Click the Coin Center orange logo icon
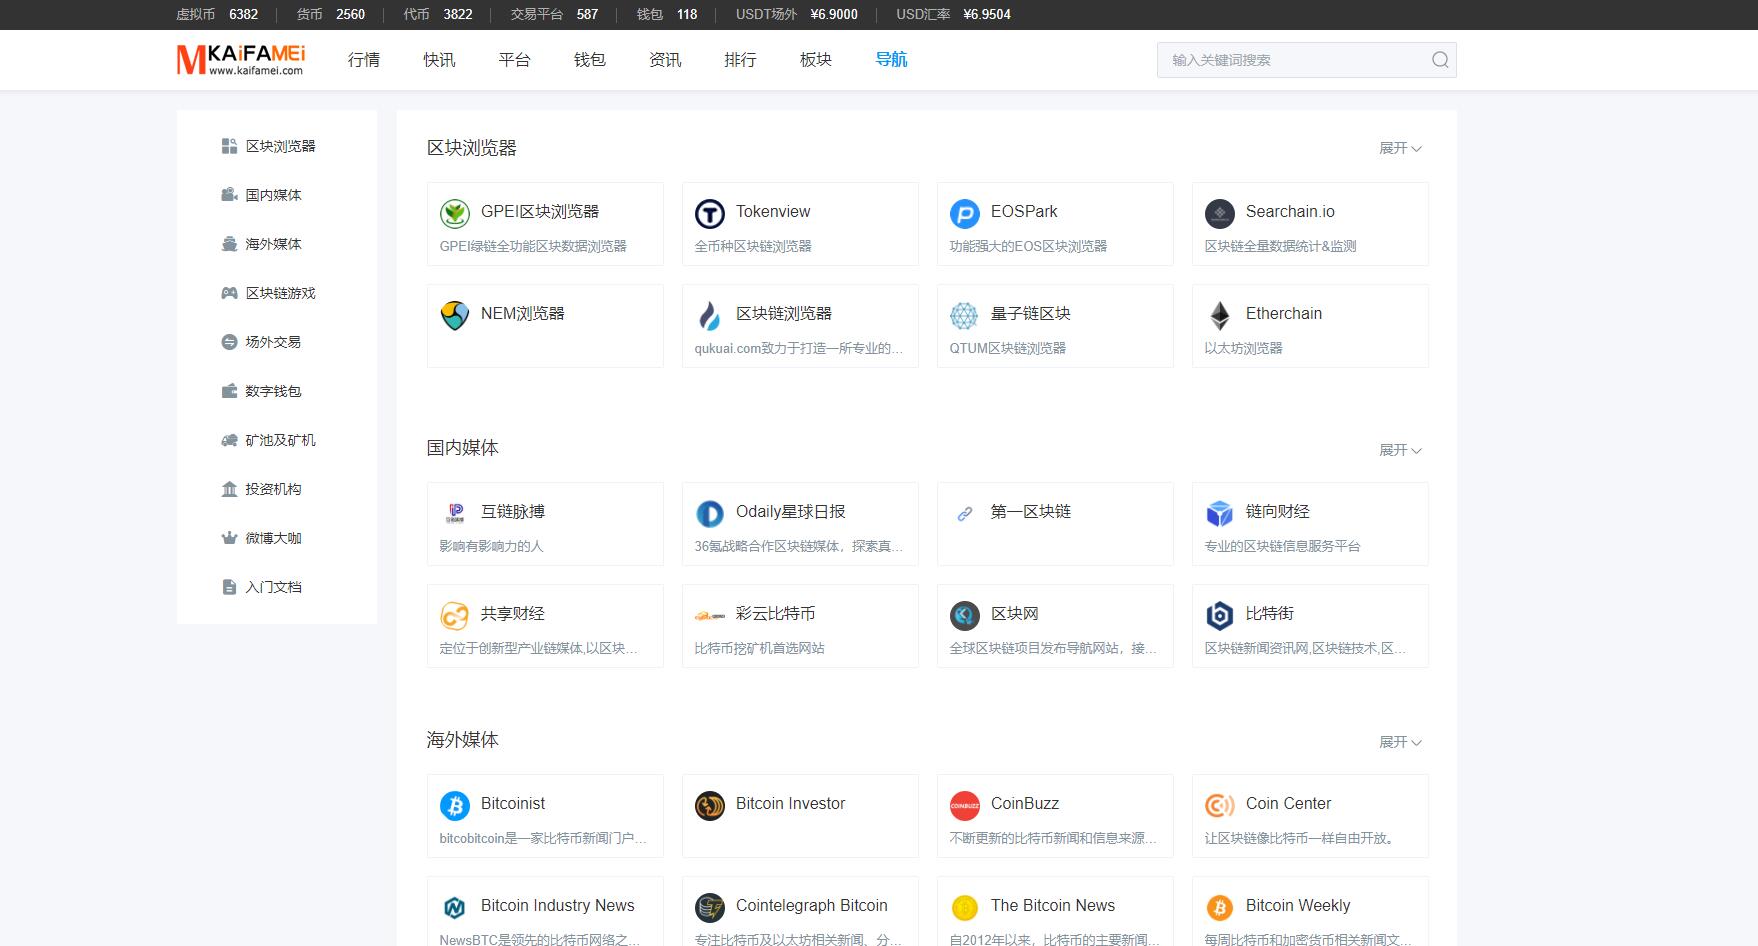The height and width of the screenshot is (946, 1758). click(1219, 806)
